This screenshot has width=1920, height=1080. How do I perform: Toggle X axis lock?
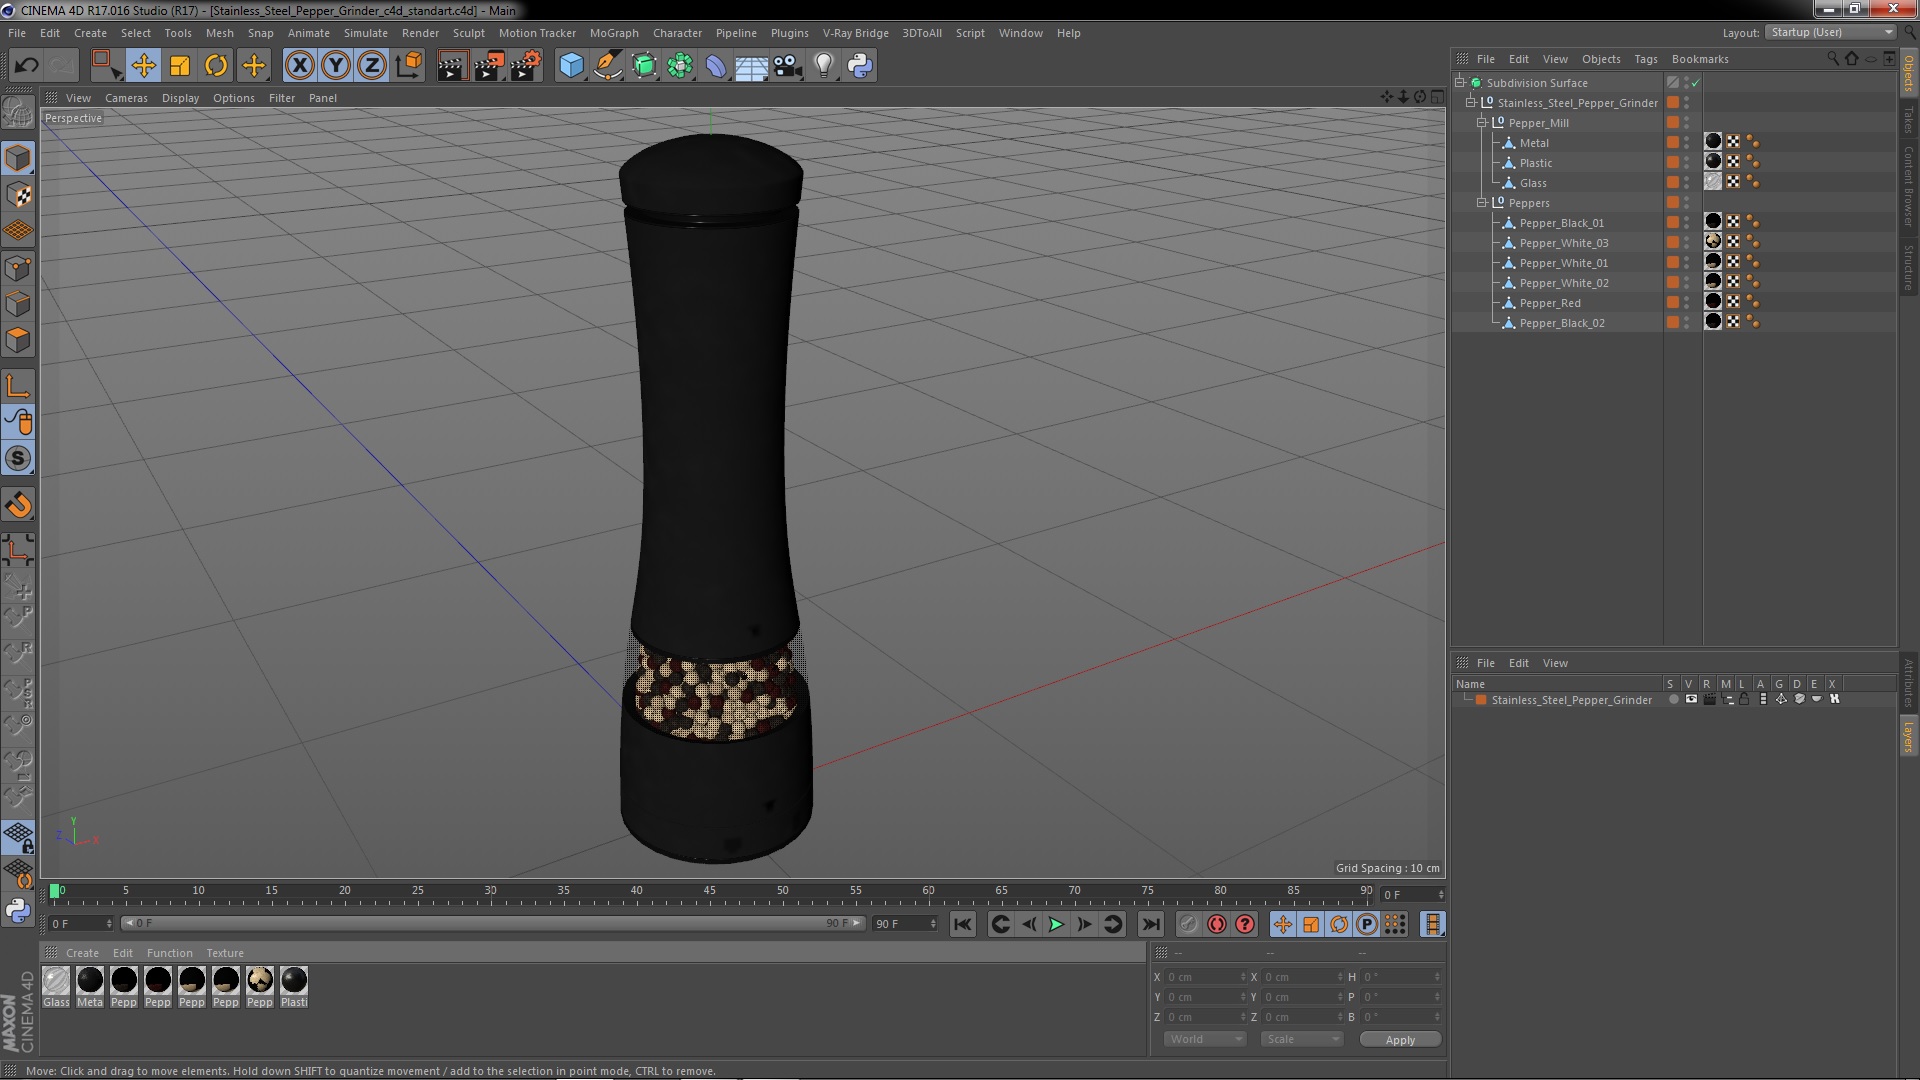[x=299, y=66]
